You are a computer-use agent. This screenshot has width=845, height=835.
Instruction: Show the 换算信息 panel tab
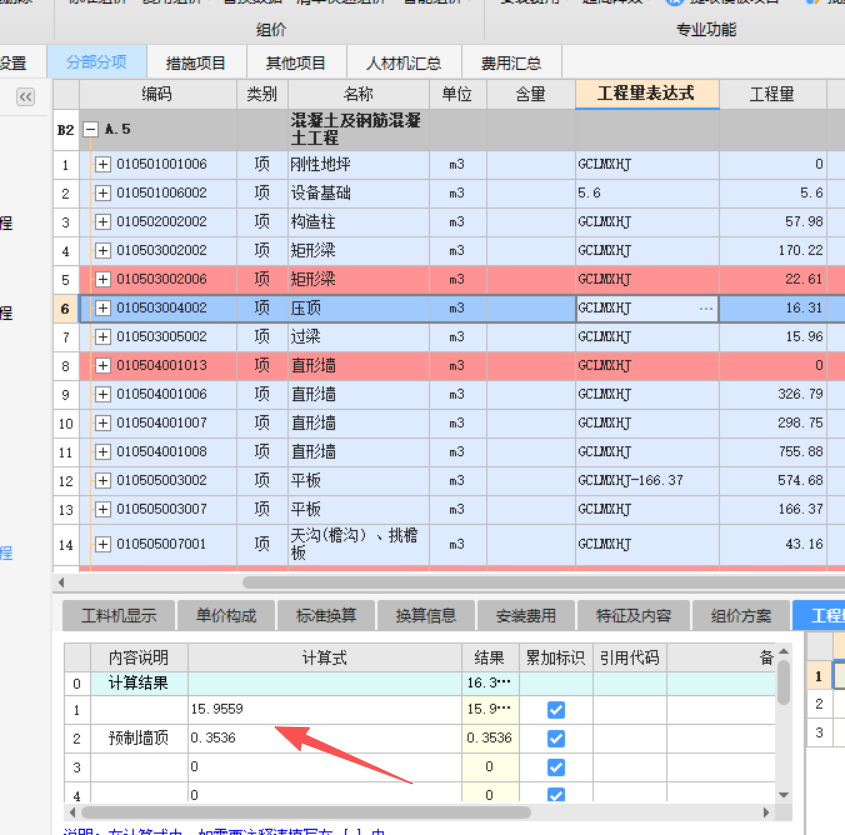(426, 616)
